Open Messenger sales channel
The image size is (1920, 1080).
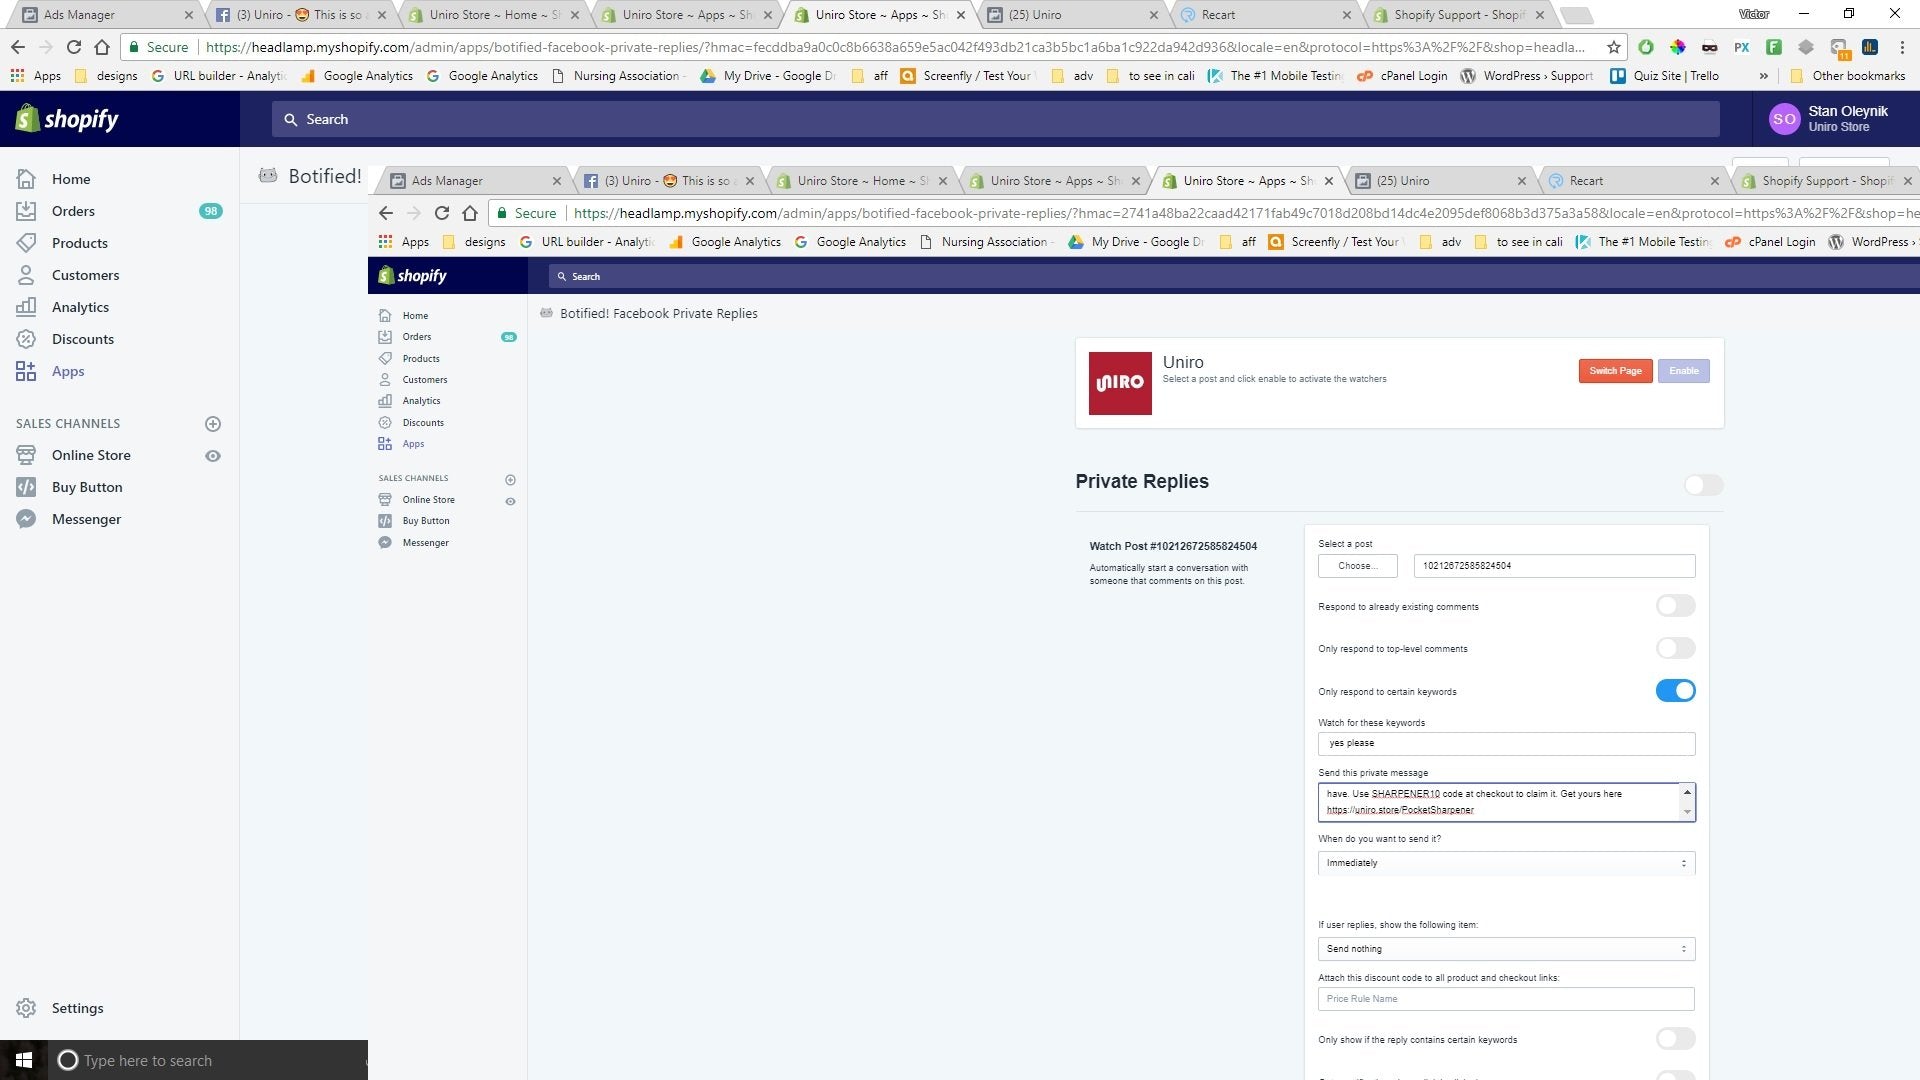(x=86, y=519)
